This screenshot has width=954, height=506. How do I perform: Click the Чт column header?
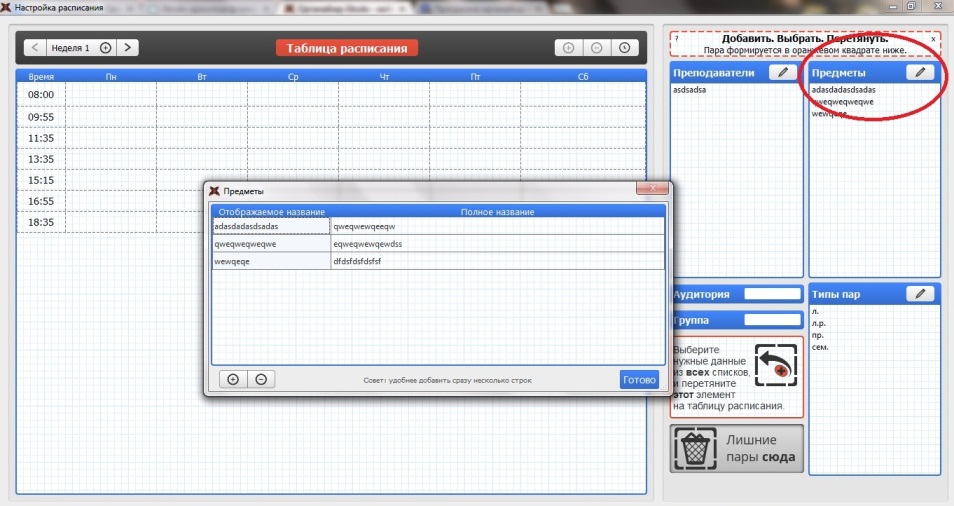[x=384, y=77]
